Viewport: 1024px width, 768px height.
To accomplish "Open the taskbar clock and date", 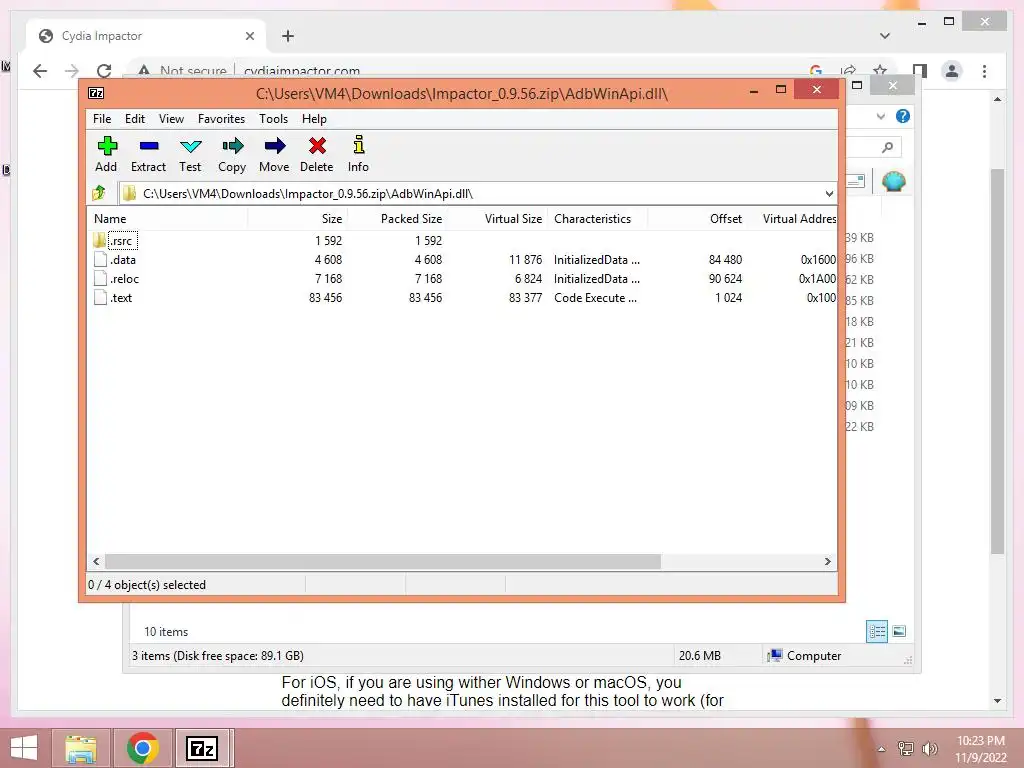I will click(980, 749).
